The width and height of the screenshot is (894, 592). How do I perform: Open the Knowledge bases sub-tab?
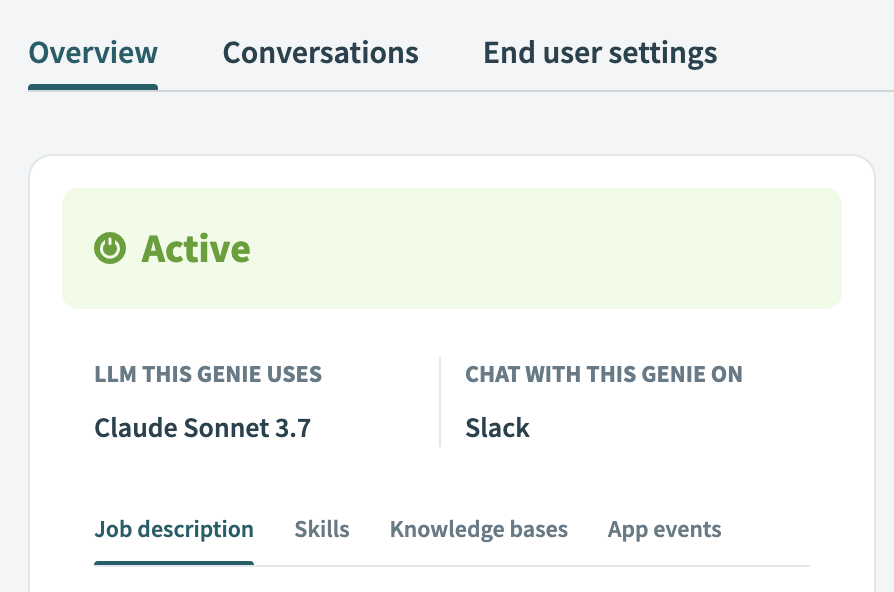[x=478, y=529]
